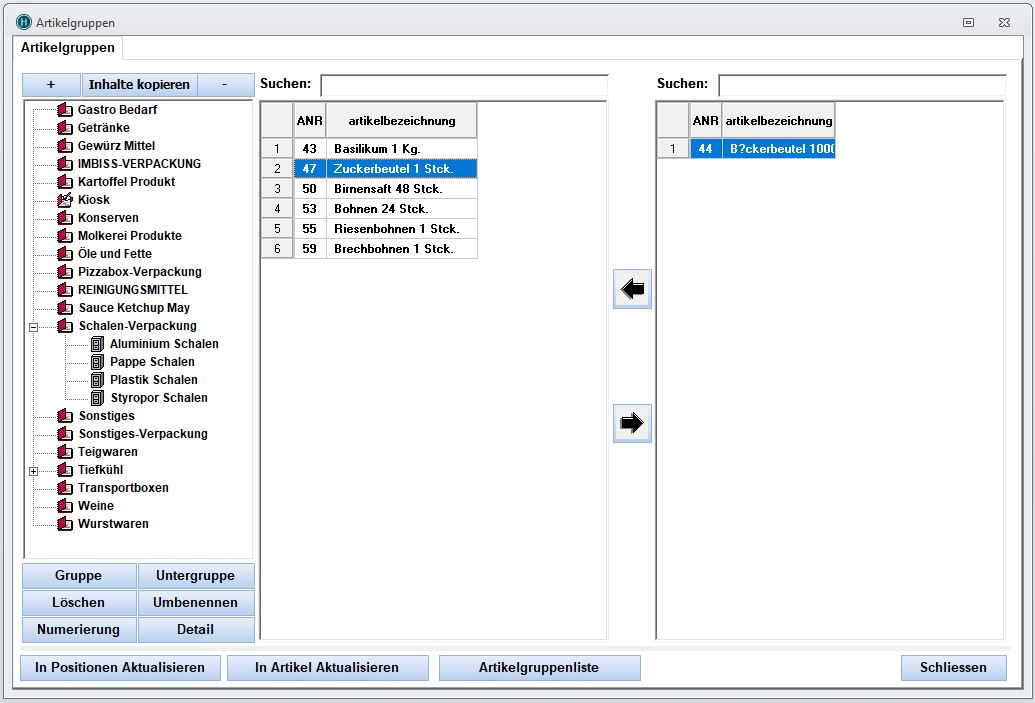This screenshot has height=703, width=1035.
Task: Click the Wurstwaren folder icon
Action: pos(66,524)
